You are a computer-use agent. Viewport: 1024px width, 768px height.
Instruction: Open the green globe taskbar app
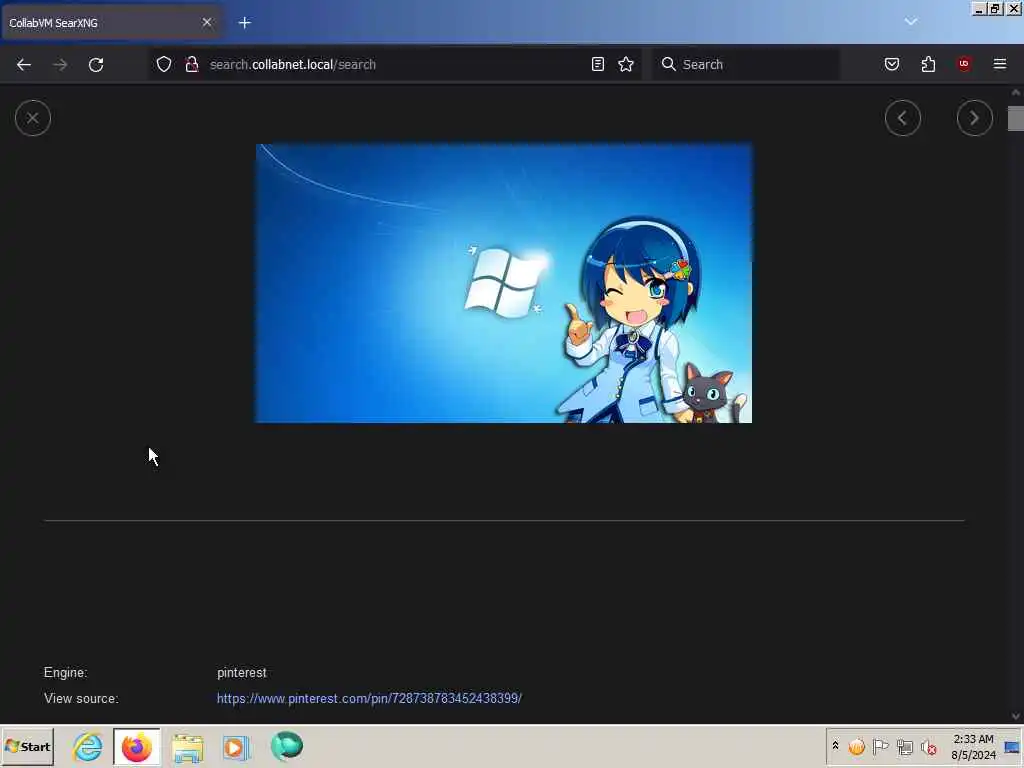[x=287, y=746]
